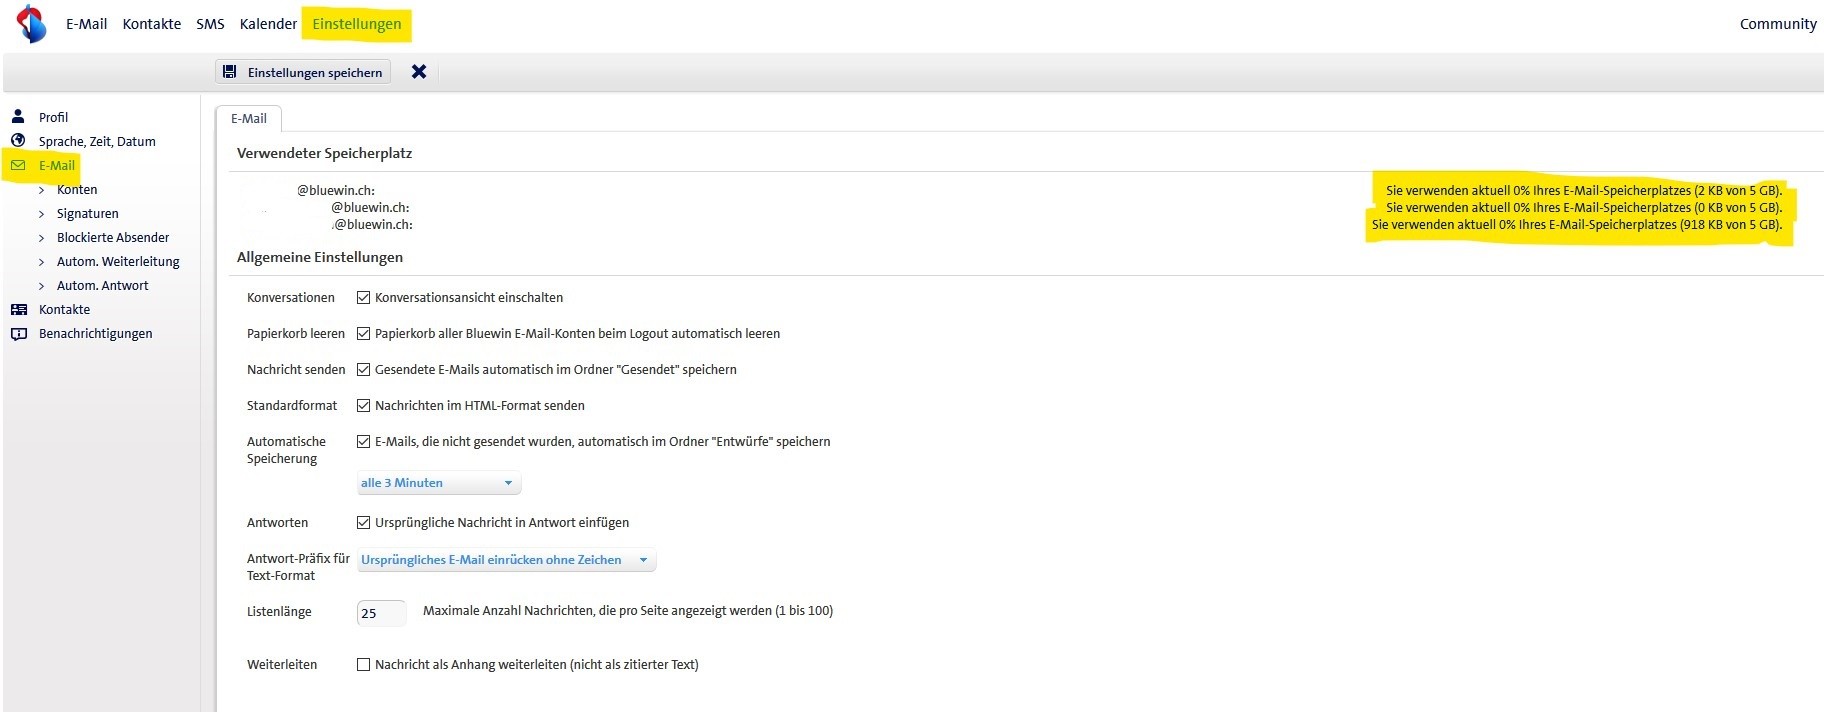Open the Kalender menu item
The width and height of the screenshot is (1824, 712).
(x=268, y=24)
